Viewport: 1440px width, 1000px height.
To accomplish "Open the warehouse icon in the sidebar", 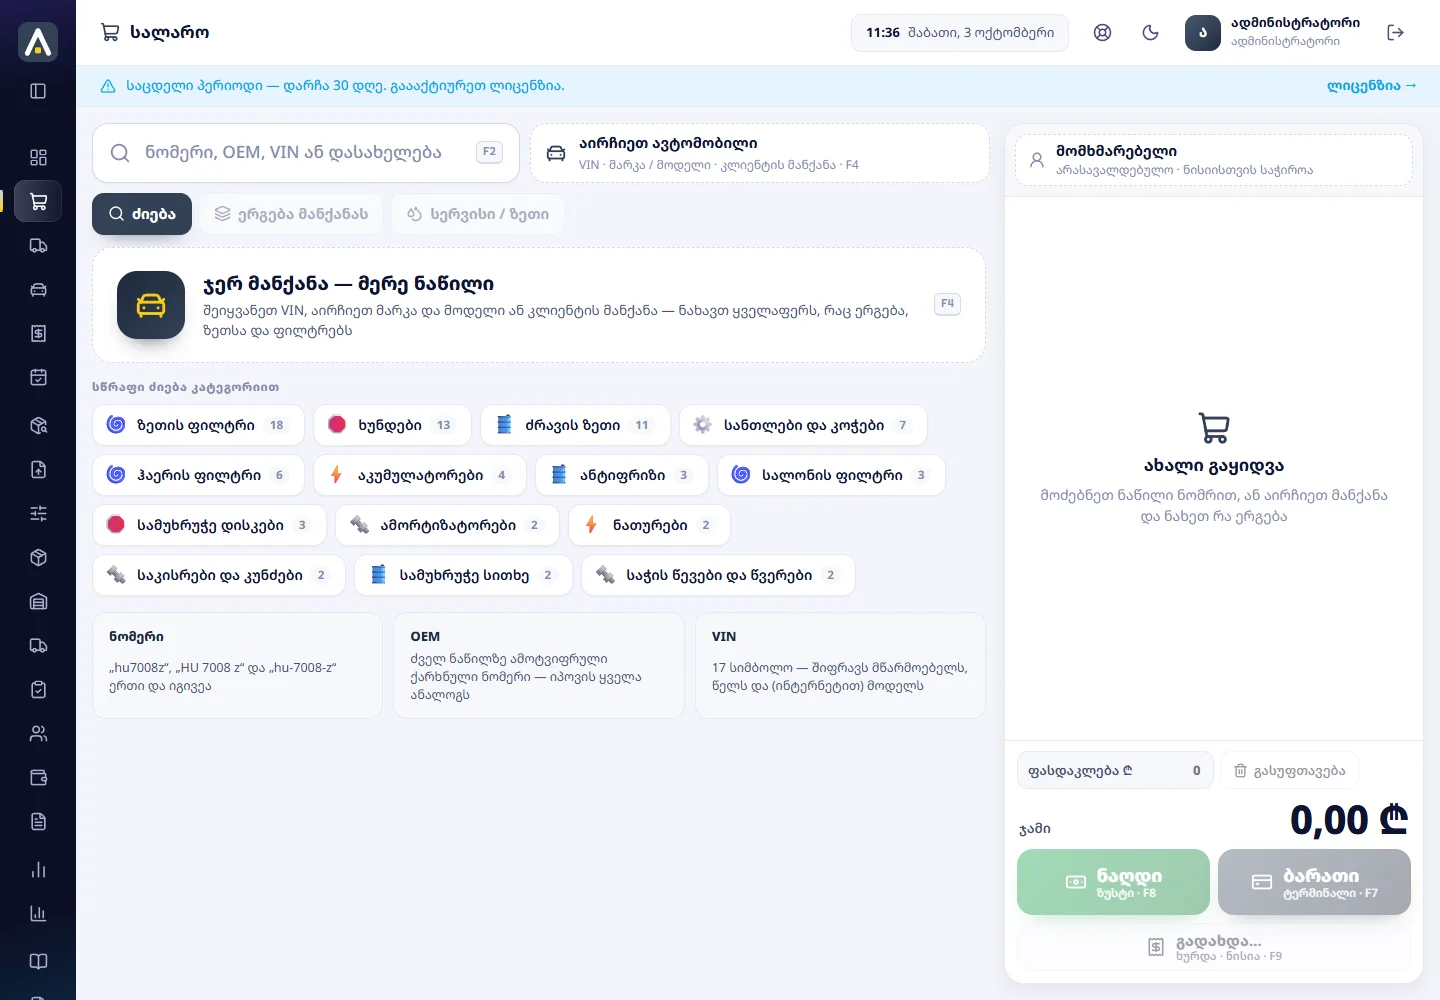I will point(38,601).
